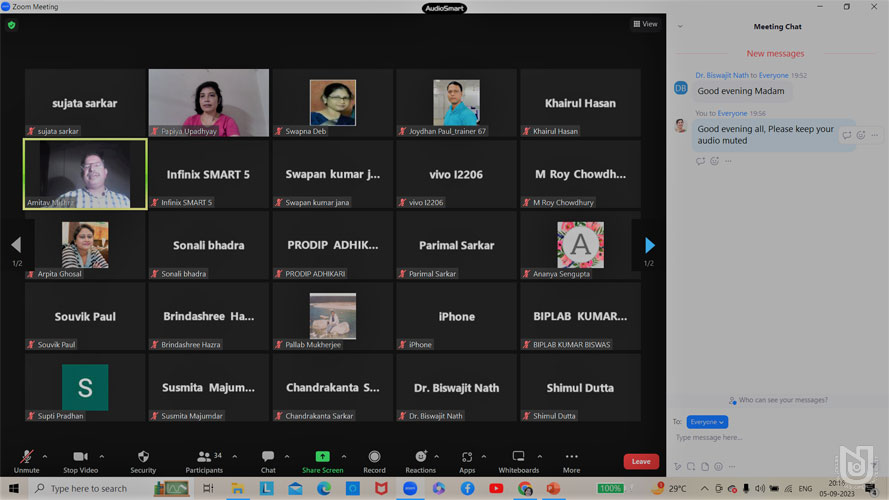Expand the arrow beside Whiteboards

(540, 456)
